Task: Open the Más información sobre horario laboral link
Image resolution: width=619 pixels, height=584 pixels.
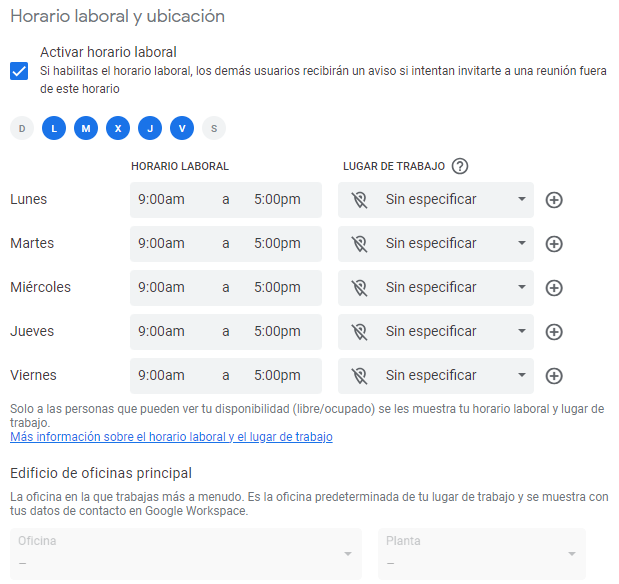Action: pos(171,437)
